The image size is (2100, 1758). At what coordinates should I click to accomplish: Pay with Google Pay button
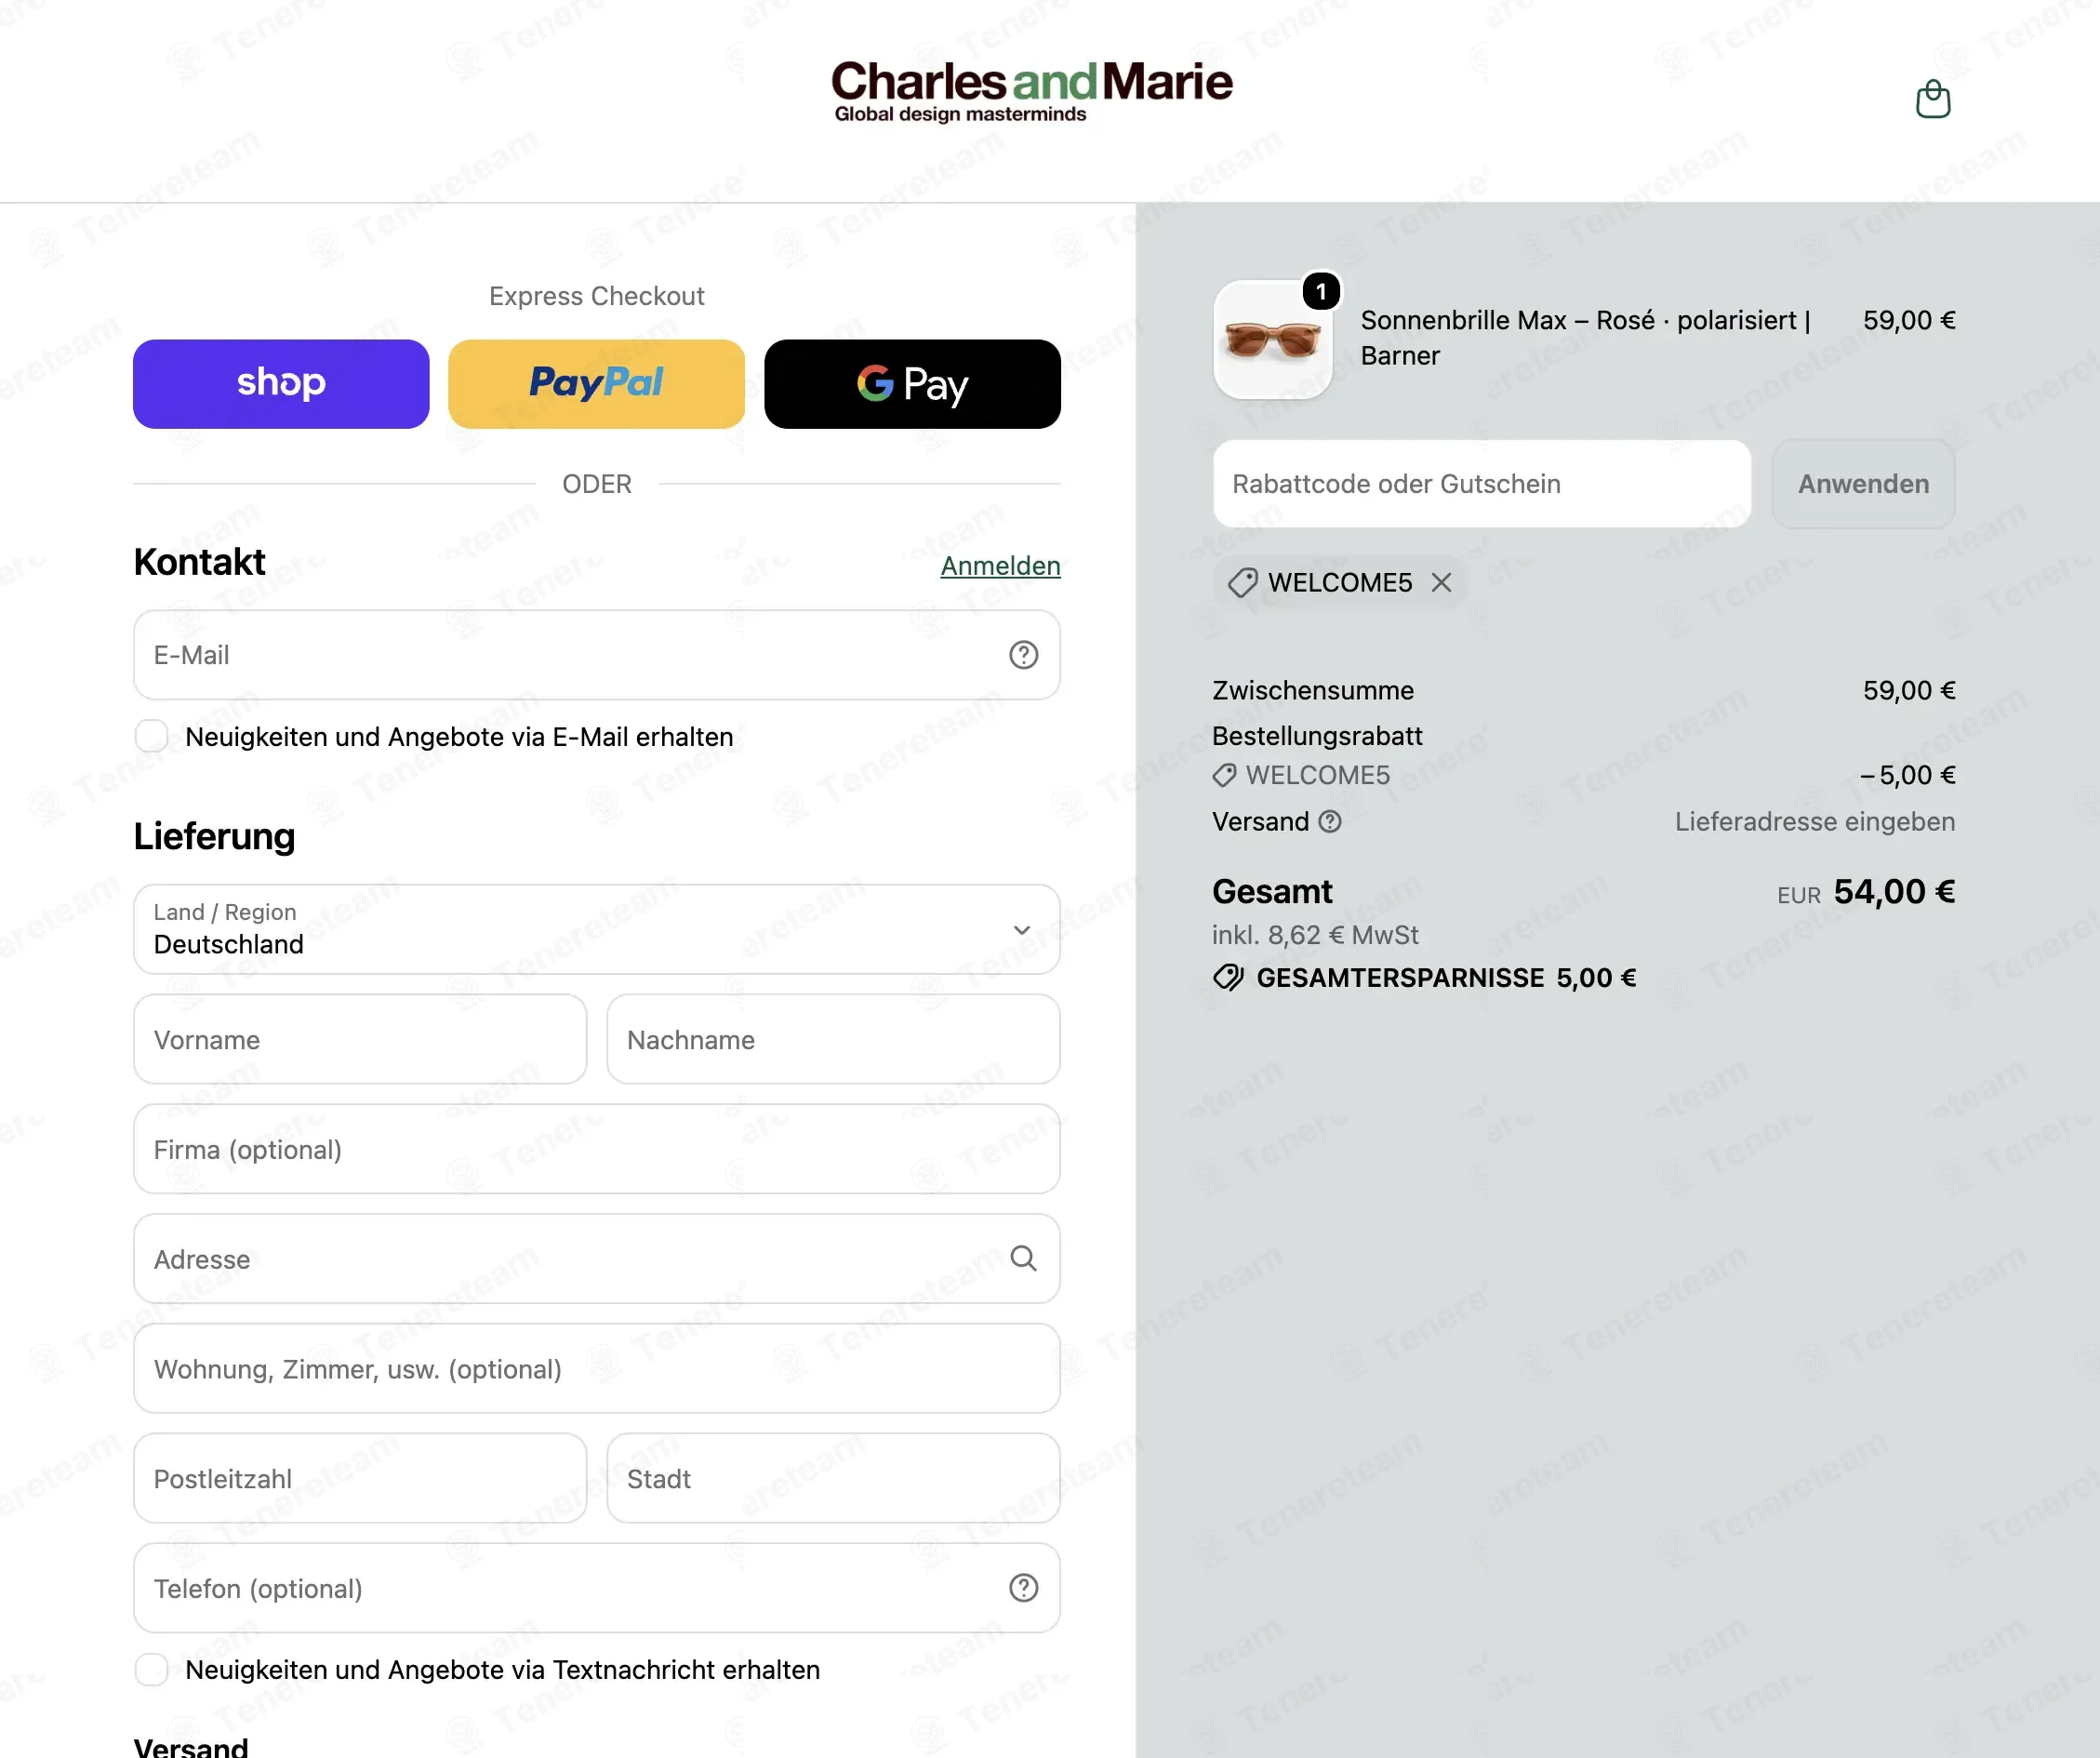(x=912, y=384)
